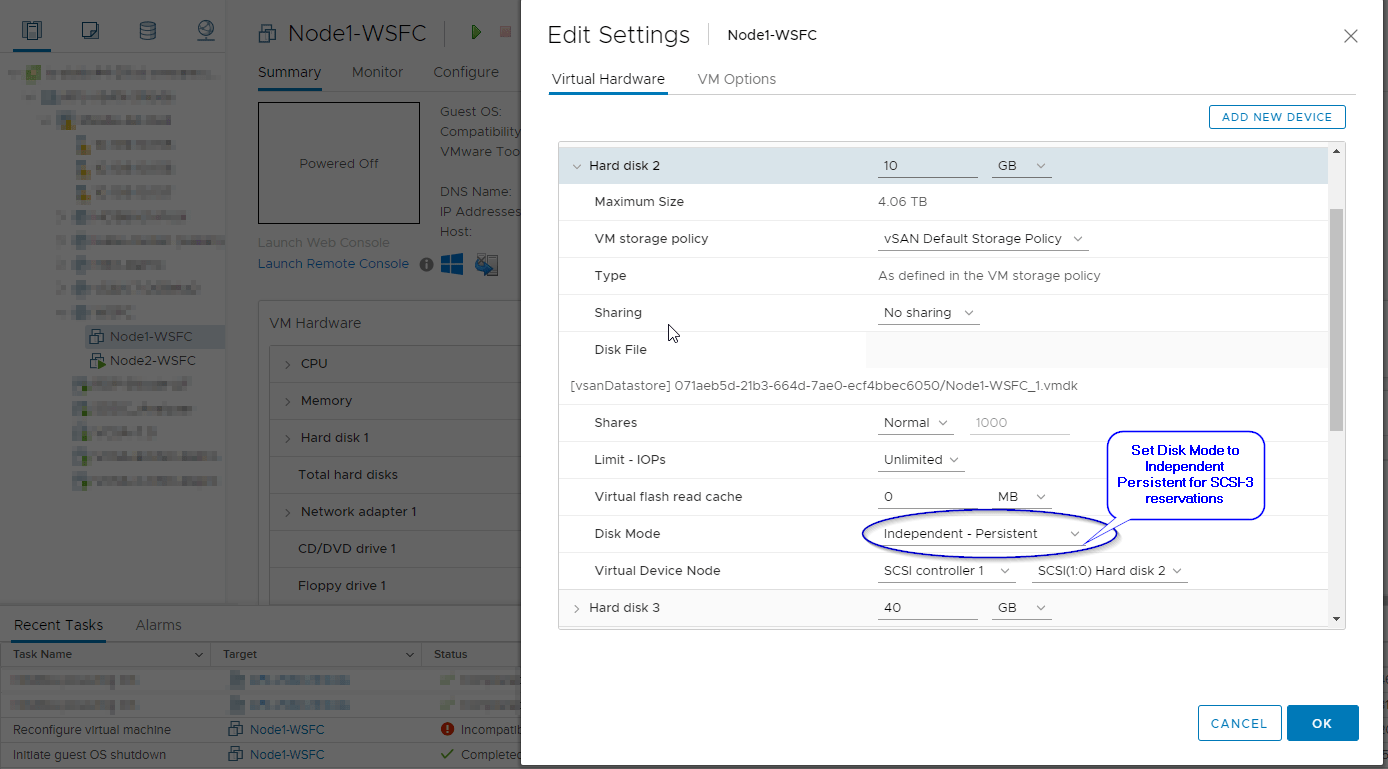The width and height of the screenshot is (1388, 769).
Task: Open the Alarms tab
Action: point(158,625)
